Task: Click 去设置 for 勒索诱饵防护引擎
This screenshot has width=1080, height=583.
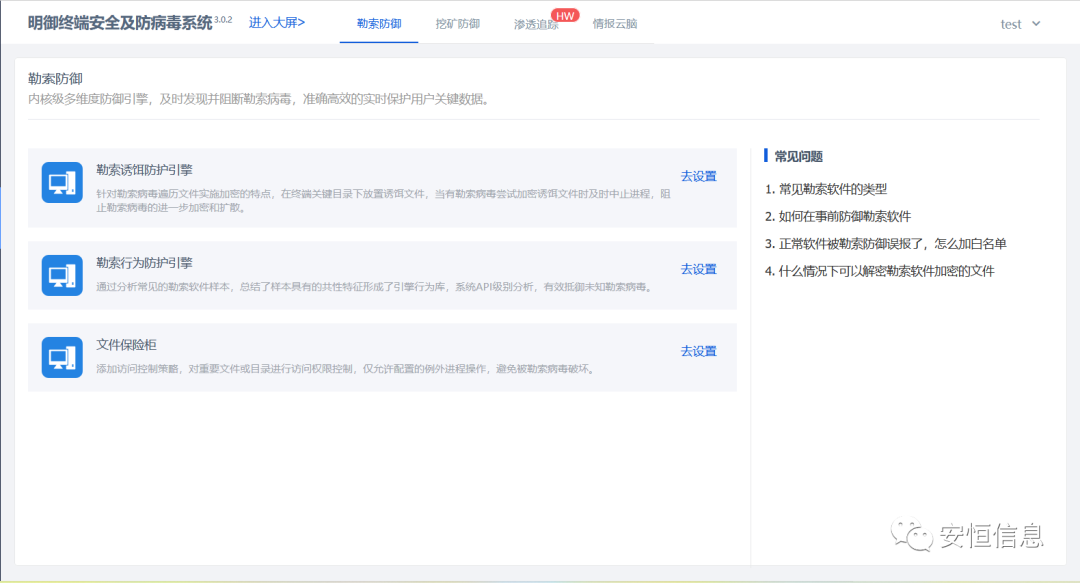Action: pos(698,176)
